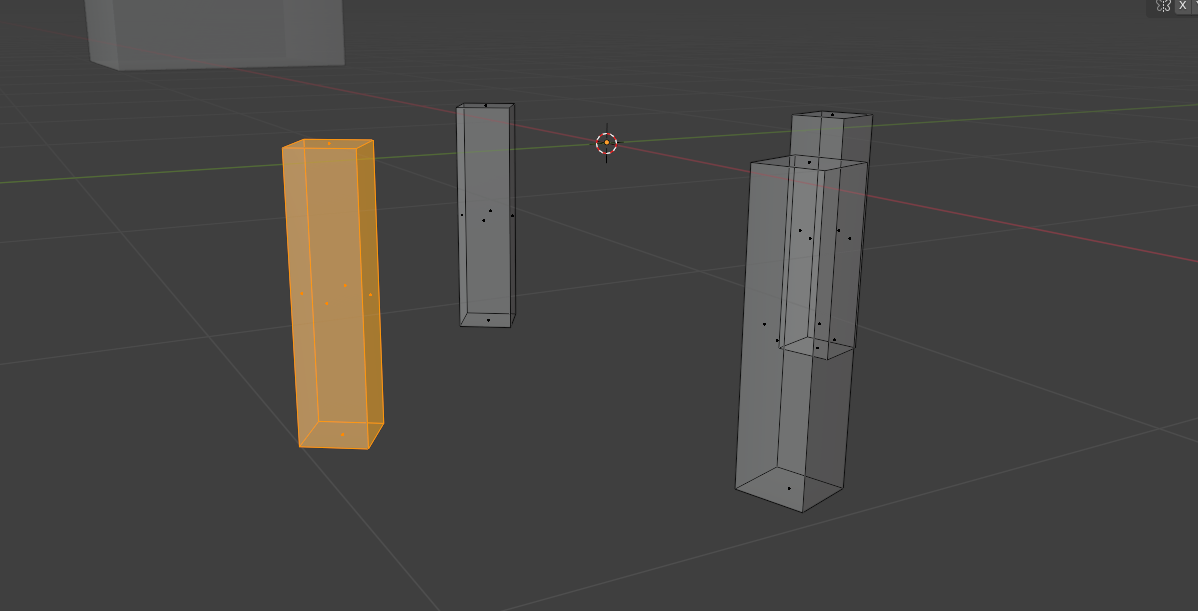This screenshot has width=1198, height=611.
Task: Select the large gray cube in the background
Action: 214,33
